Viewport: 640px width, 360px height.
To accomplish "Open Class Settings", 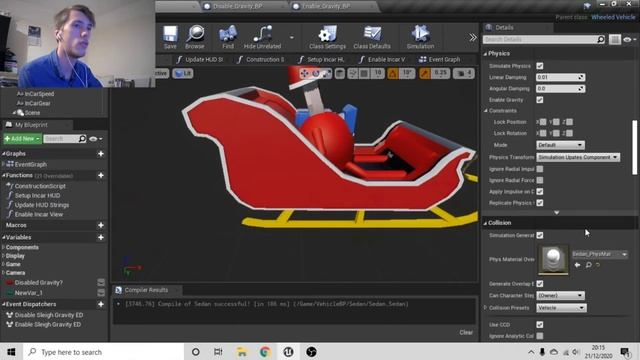I will point(327,37).
